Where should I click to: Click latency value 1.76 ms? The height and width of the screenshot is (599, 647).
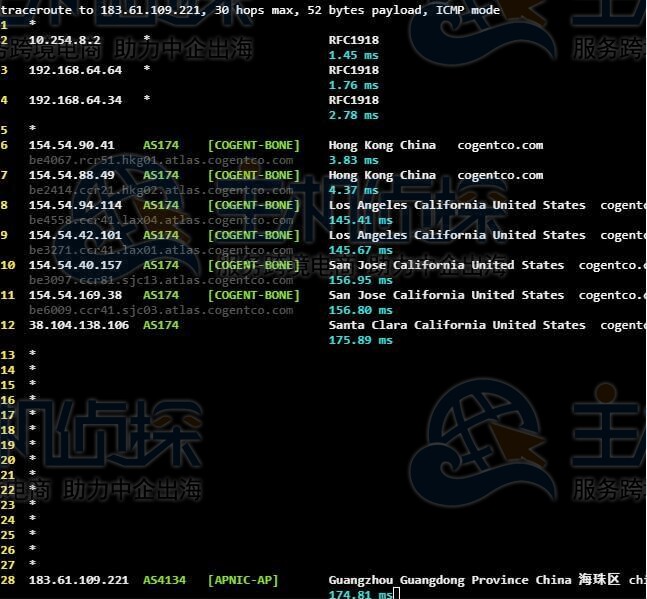click(x=353, y=85)
